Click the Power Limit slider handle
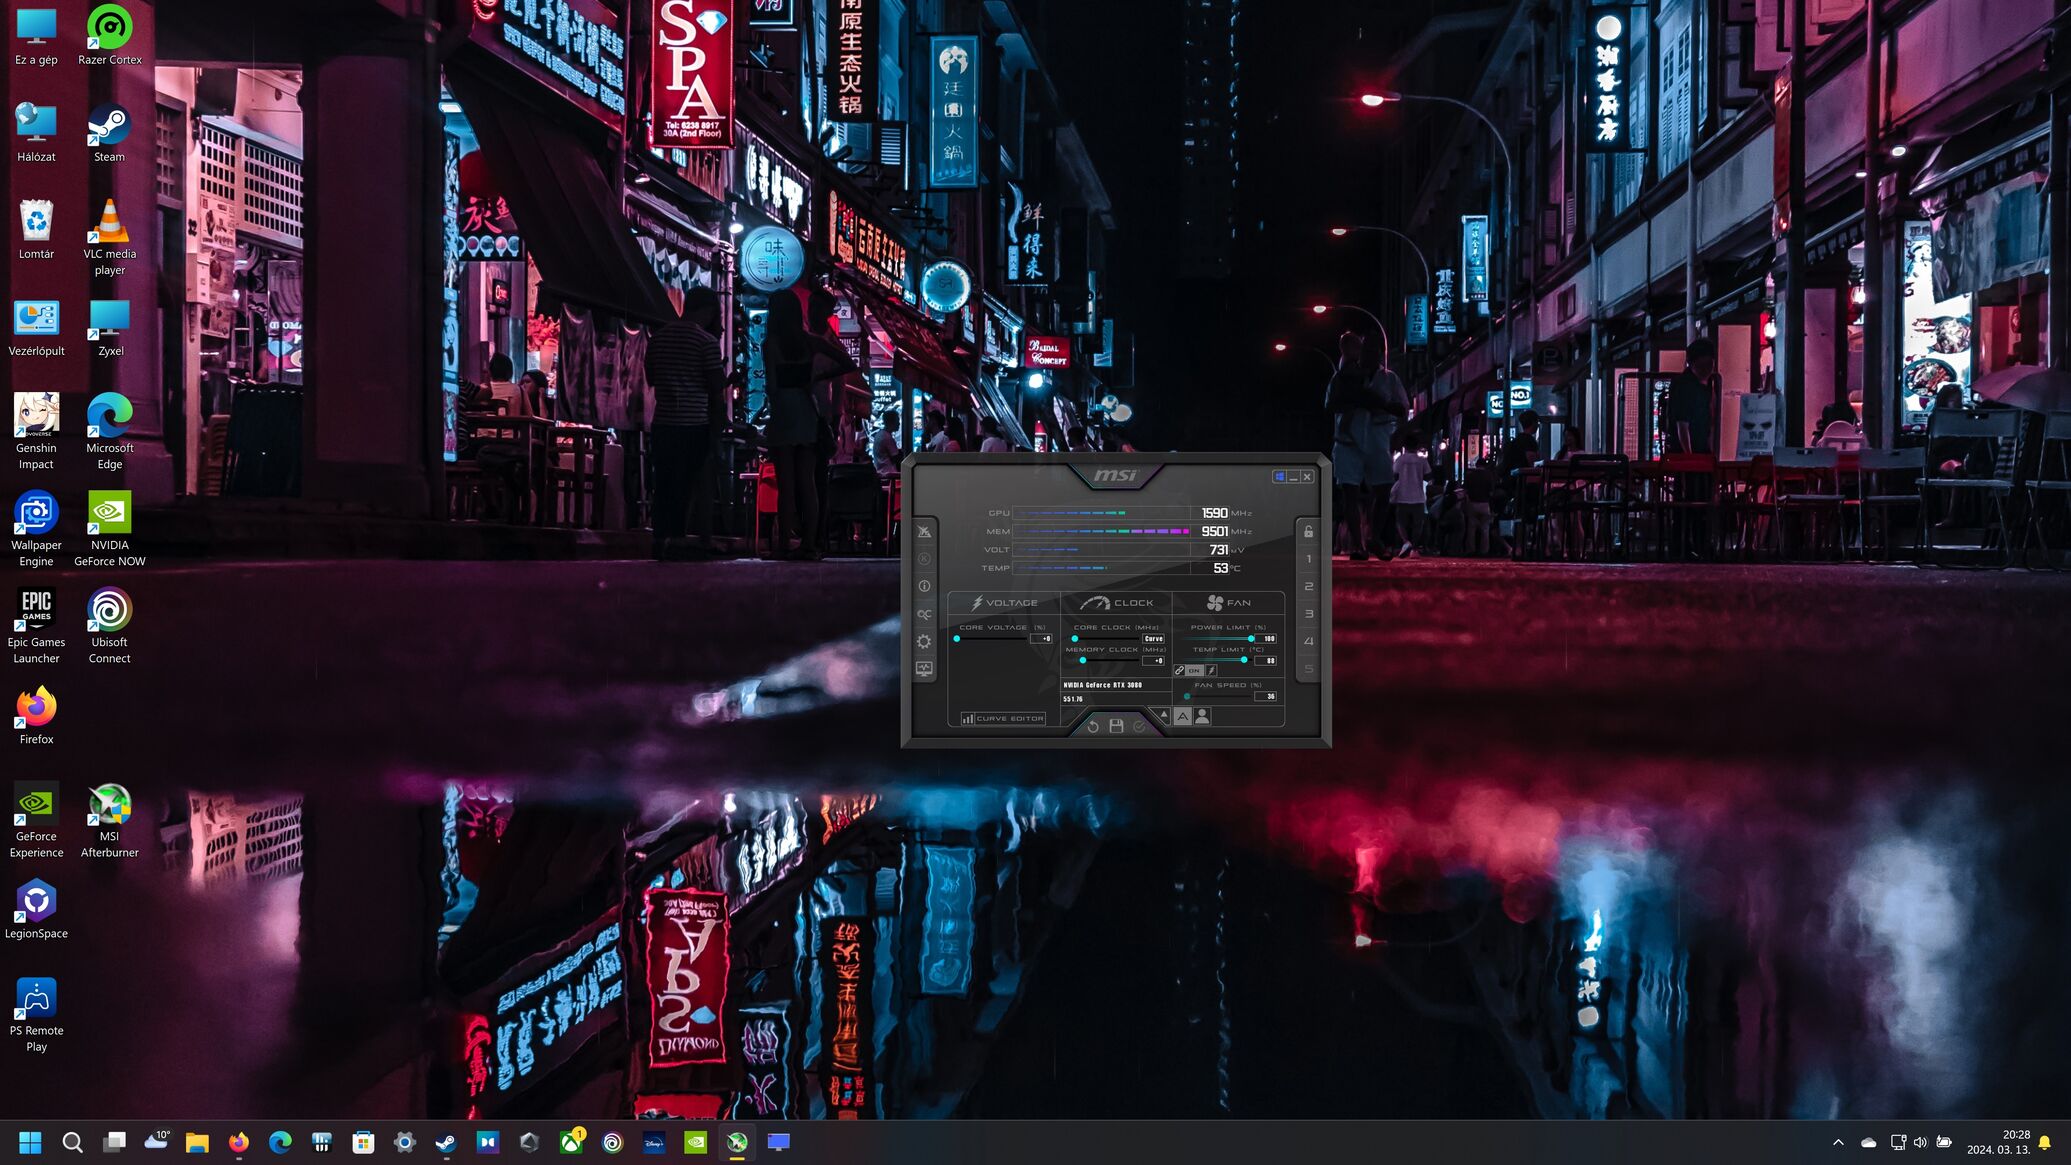Viewport: 2071px width, 1165px height. (1251, 638)
